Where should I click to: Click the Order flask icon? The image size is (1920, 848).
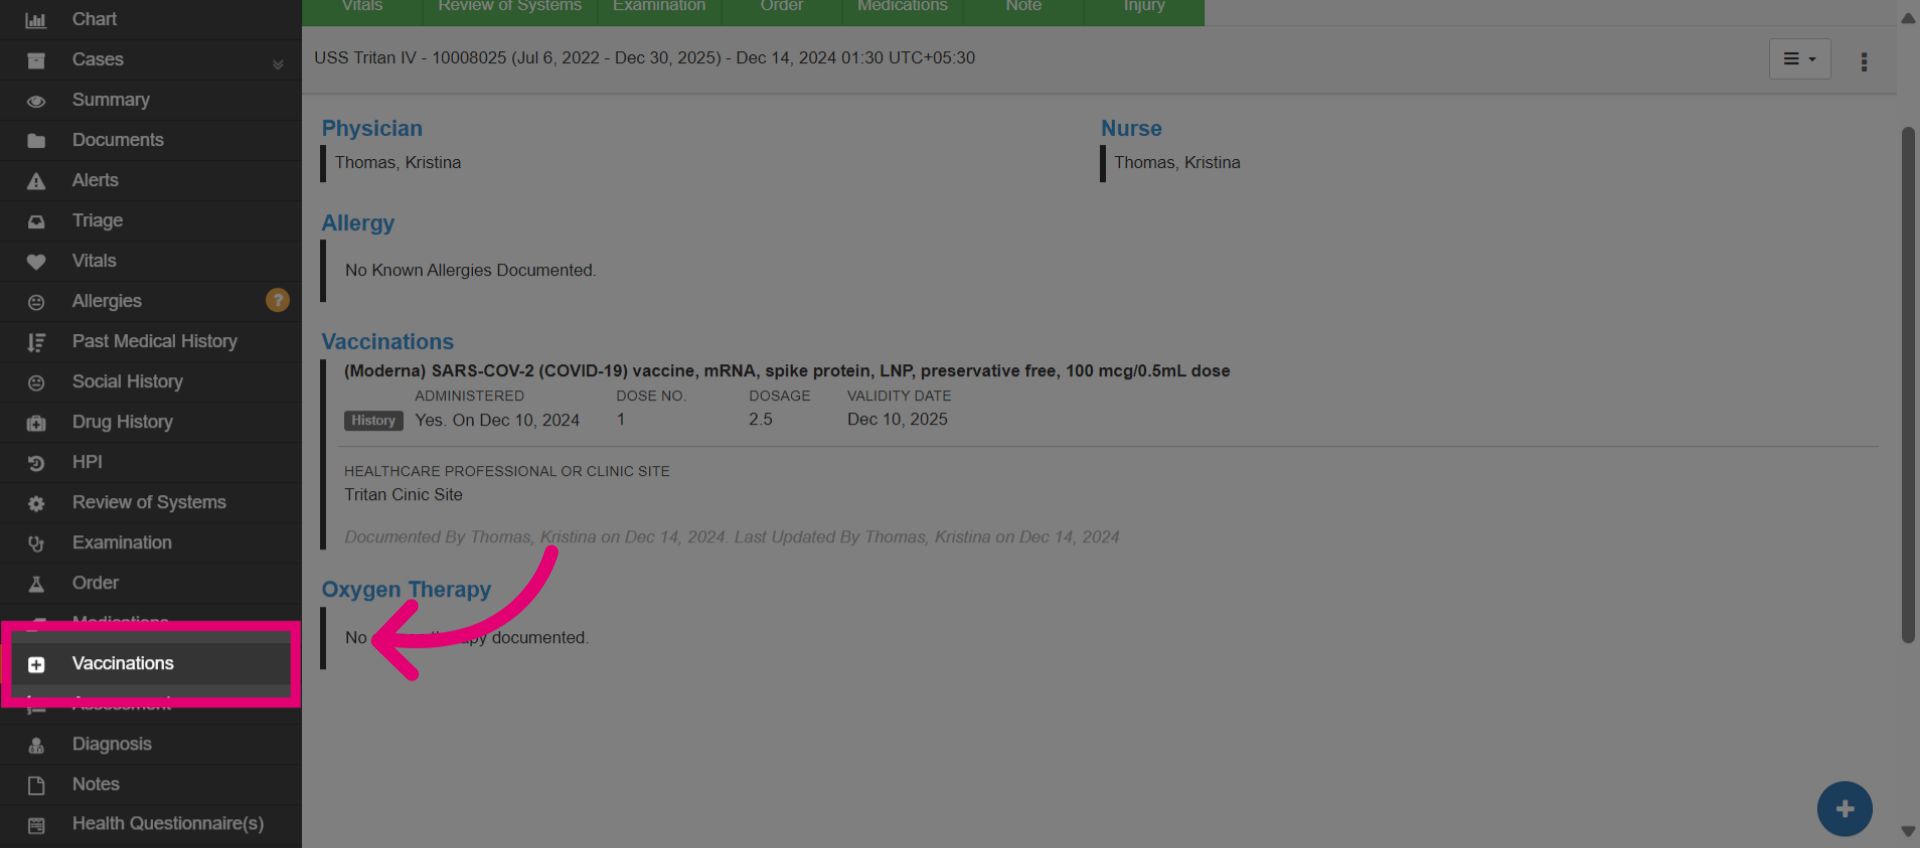[36, 584]
